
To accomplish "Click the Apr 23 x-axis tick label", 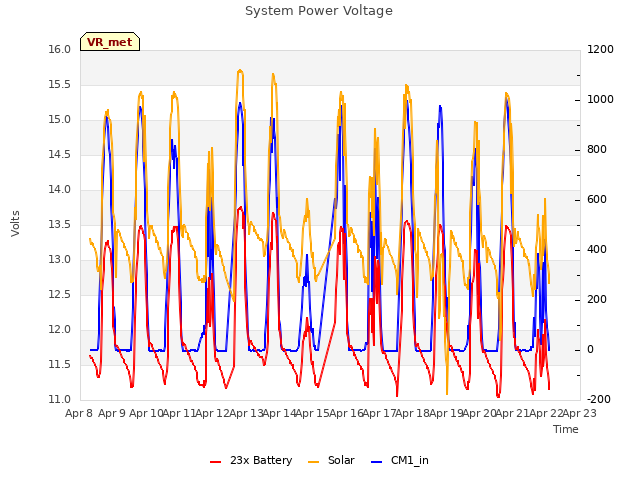I will pyautogui.click(x=579, y=413).
